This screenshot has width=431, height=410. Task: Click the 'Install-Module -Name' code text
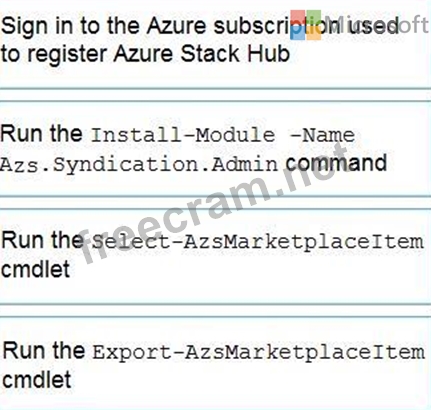pos(223,135)
